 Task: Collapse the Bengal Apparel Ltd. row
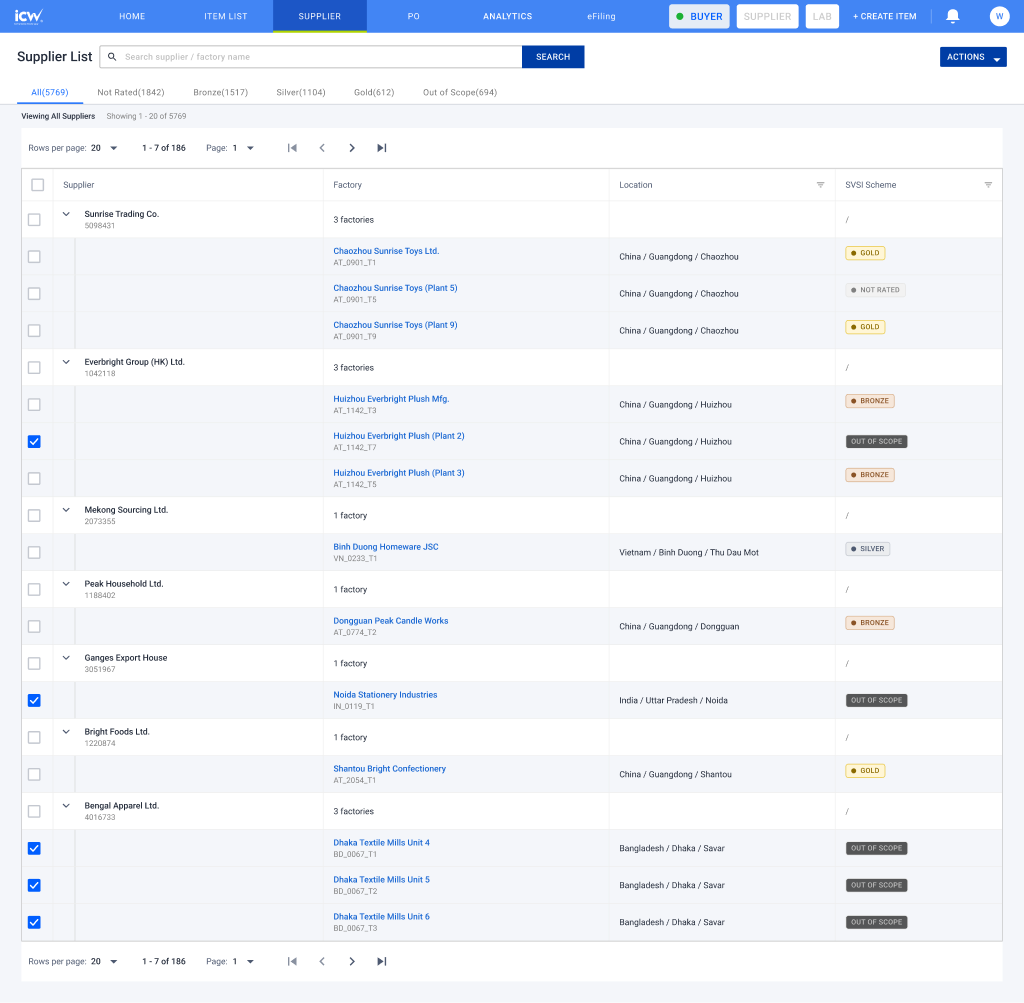tap(66, 806)
